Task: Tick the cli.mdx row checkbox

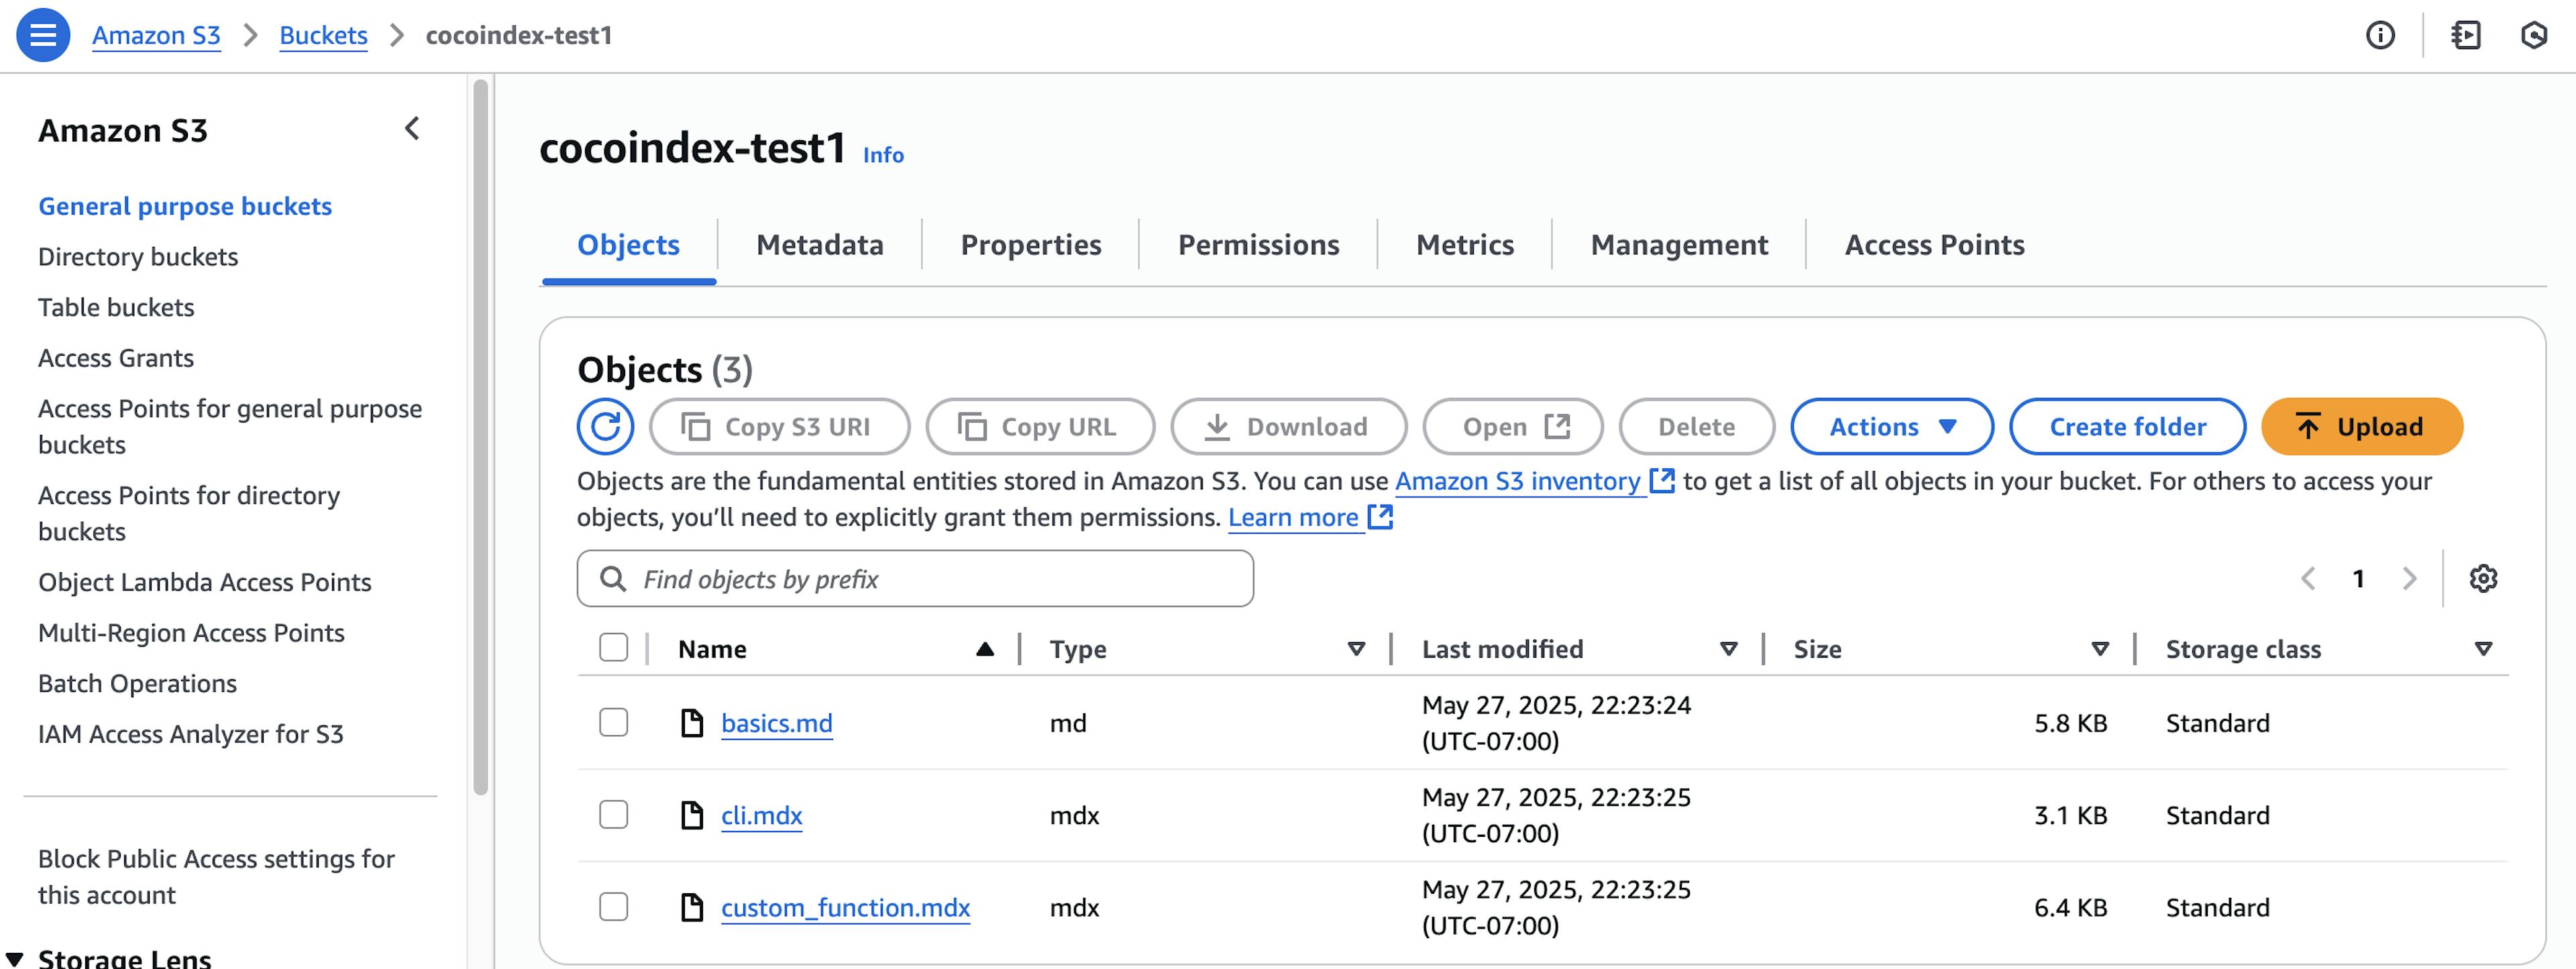Action: (613, 815)
